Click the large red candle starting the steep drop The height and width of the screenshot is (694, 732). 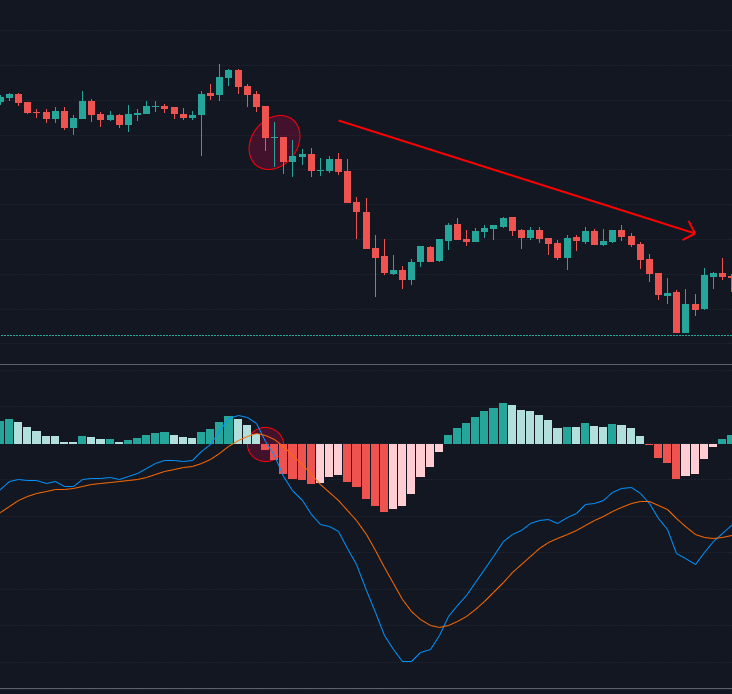pyautogui.click(x=348, y=187)
